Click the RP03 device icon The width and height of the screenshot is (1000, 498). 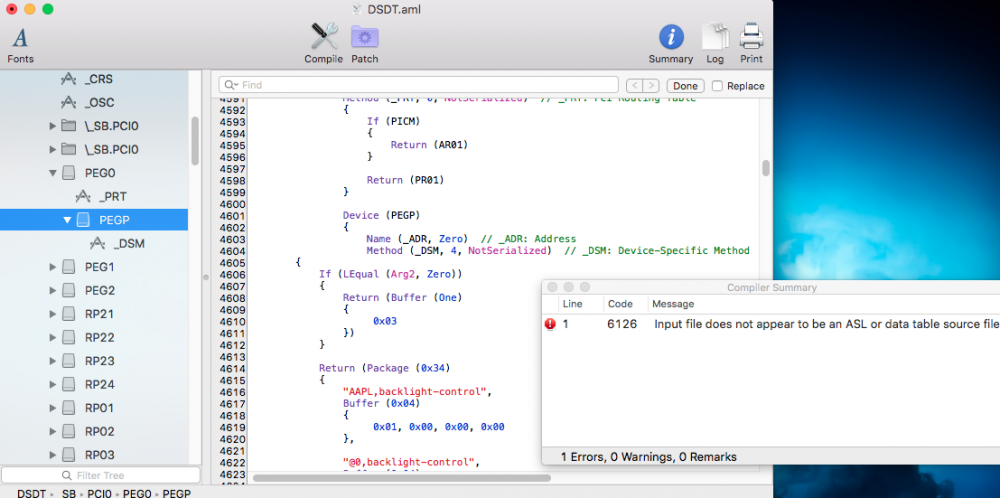[x=69, y=455]
